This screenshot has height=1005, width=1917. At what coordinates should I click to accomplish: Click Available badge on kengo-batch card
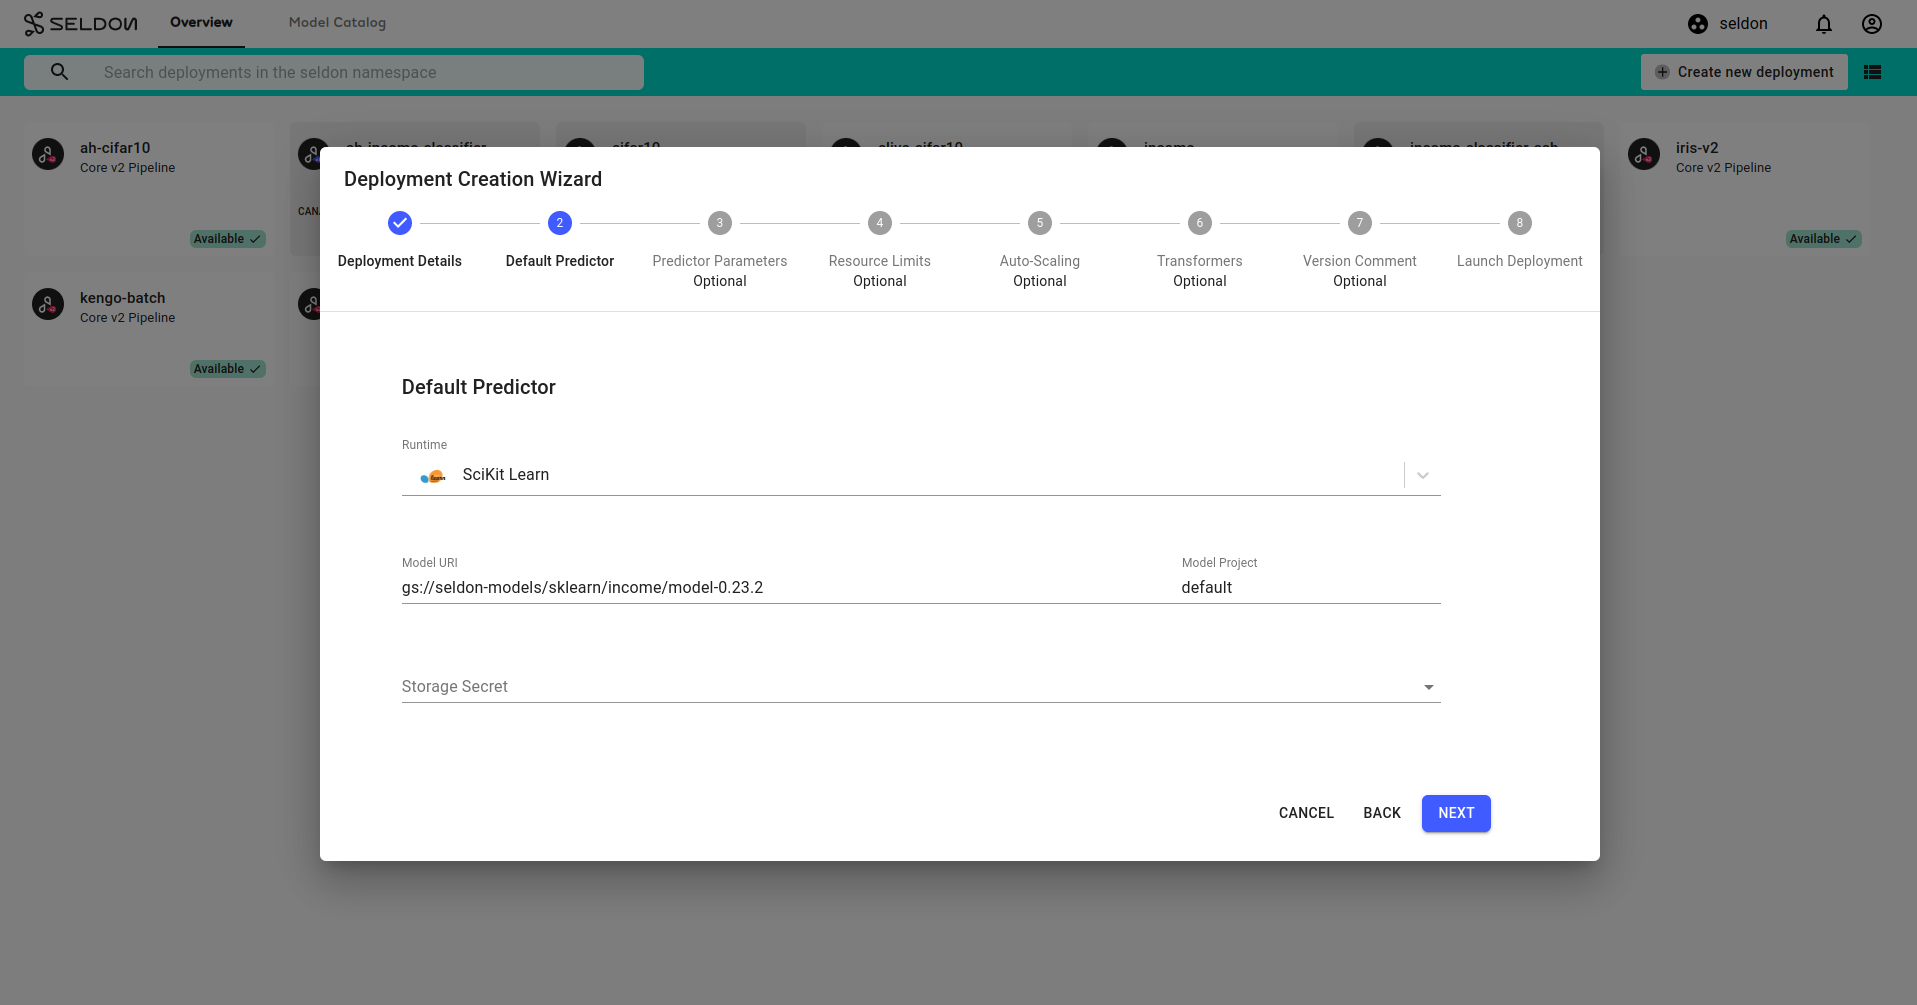point(228,369)
